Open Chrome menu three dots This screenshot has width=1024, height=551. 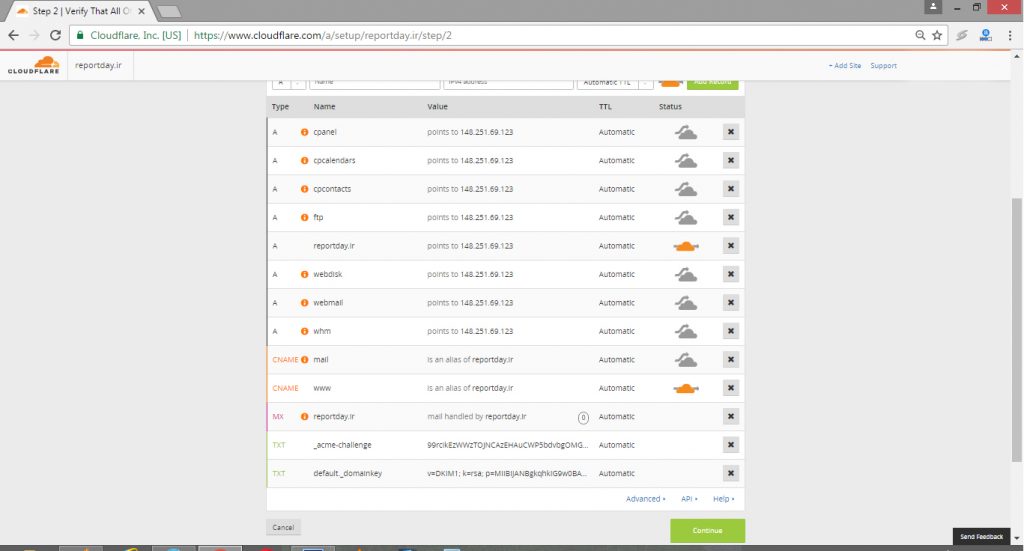(x=1010, y=35)
